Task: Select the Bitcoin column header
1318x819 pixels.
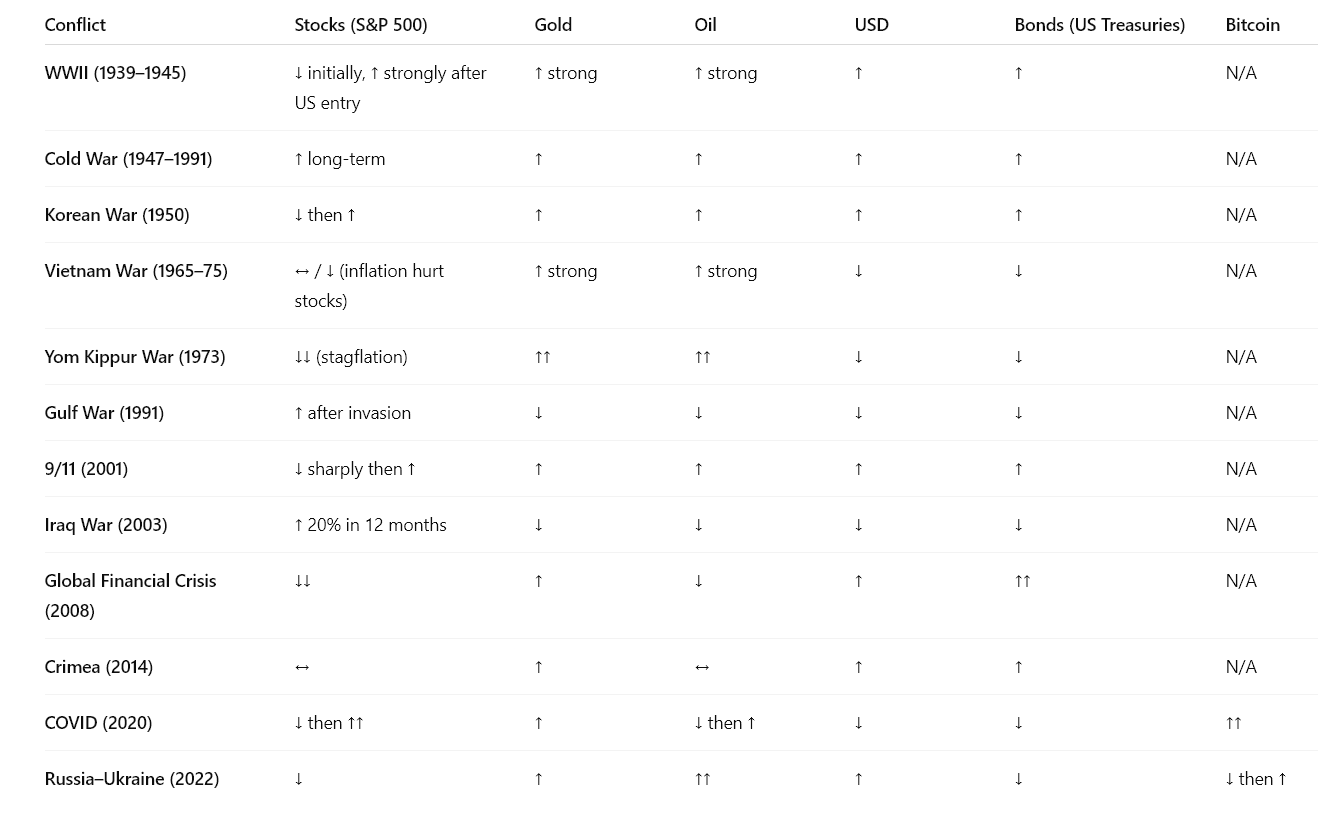Action: pos(1252,25)
